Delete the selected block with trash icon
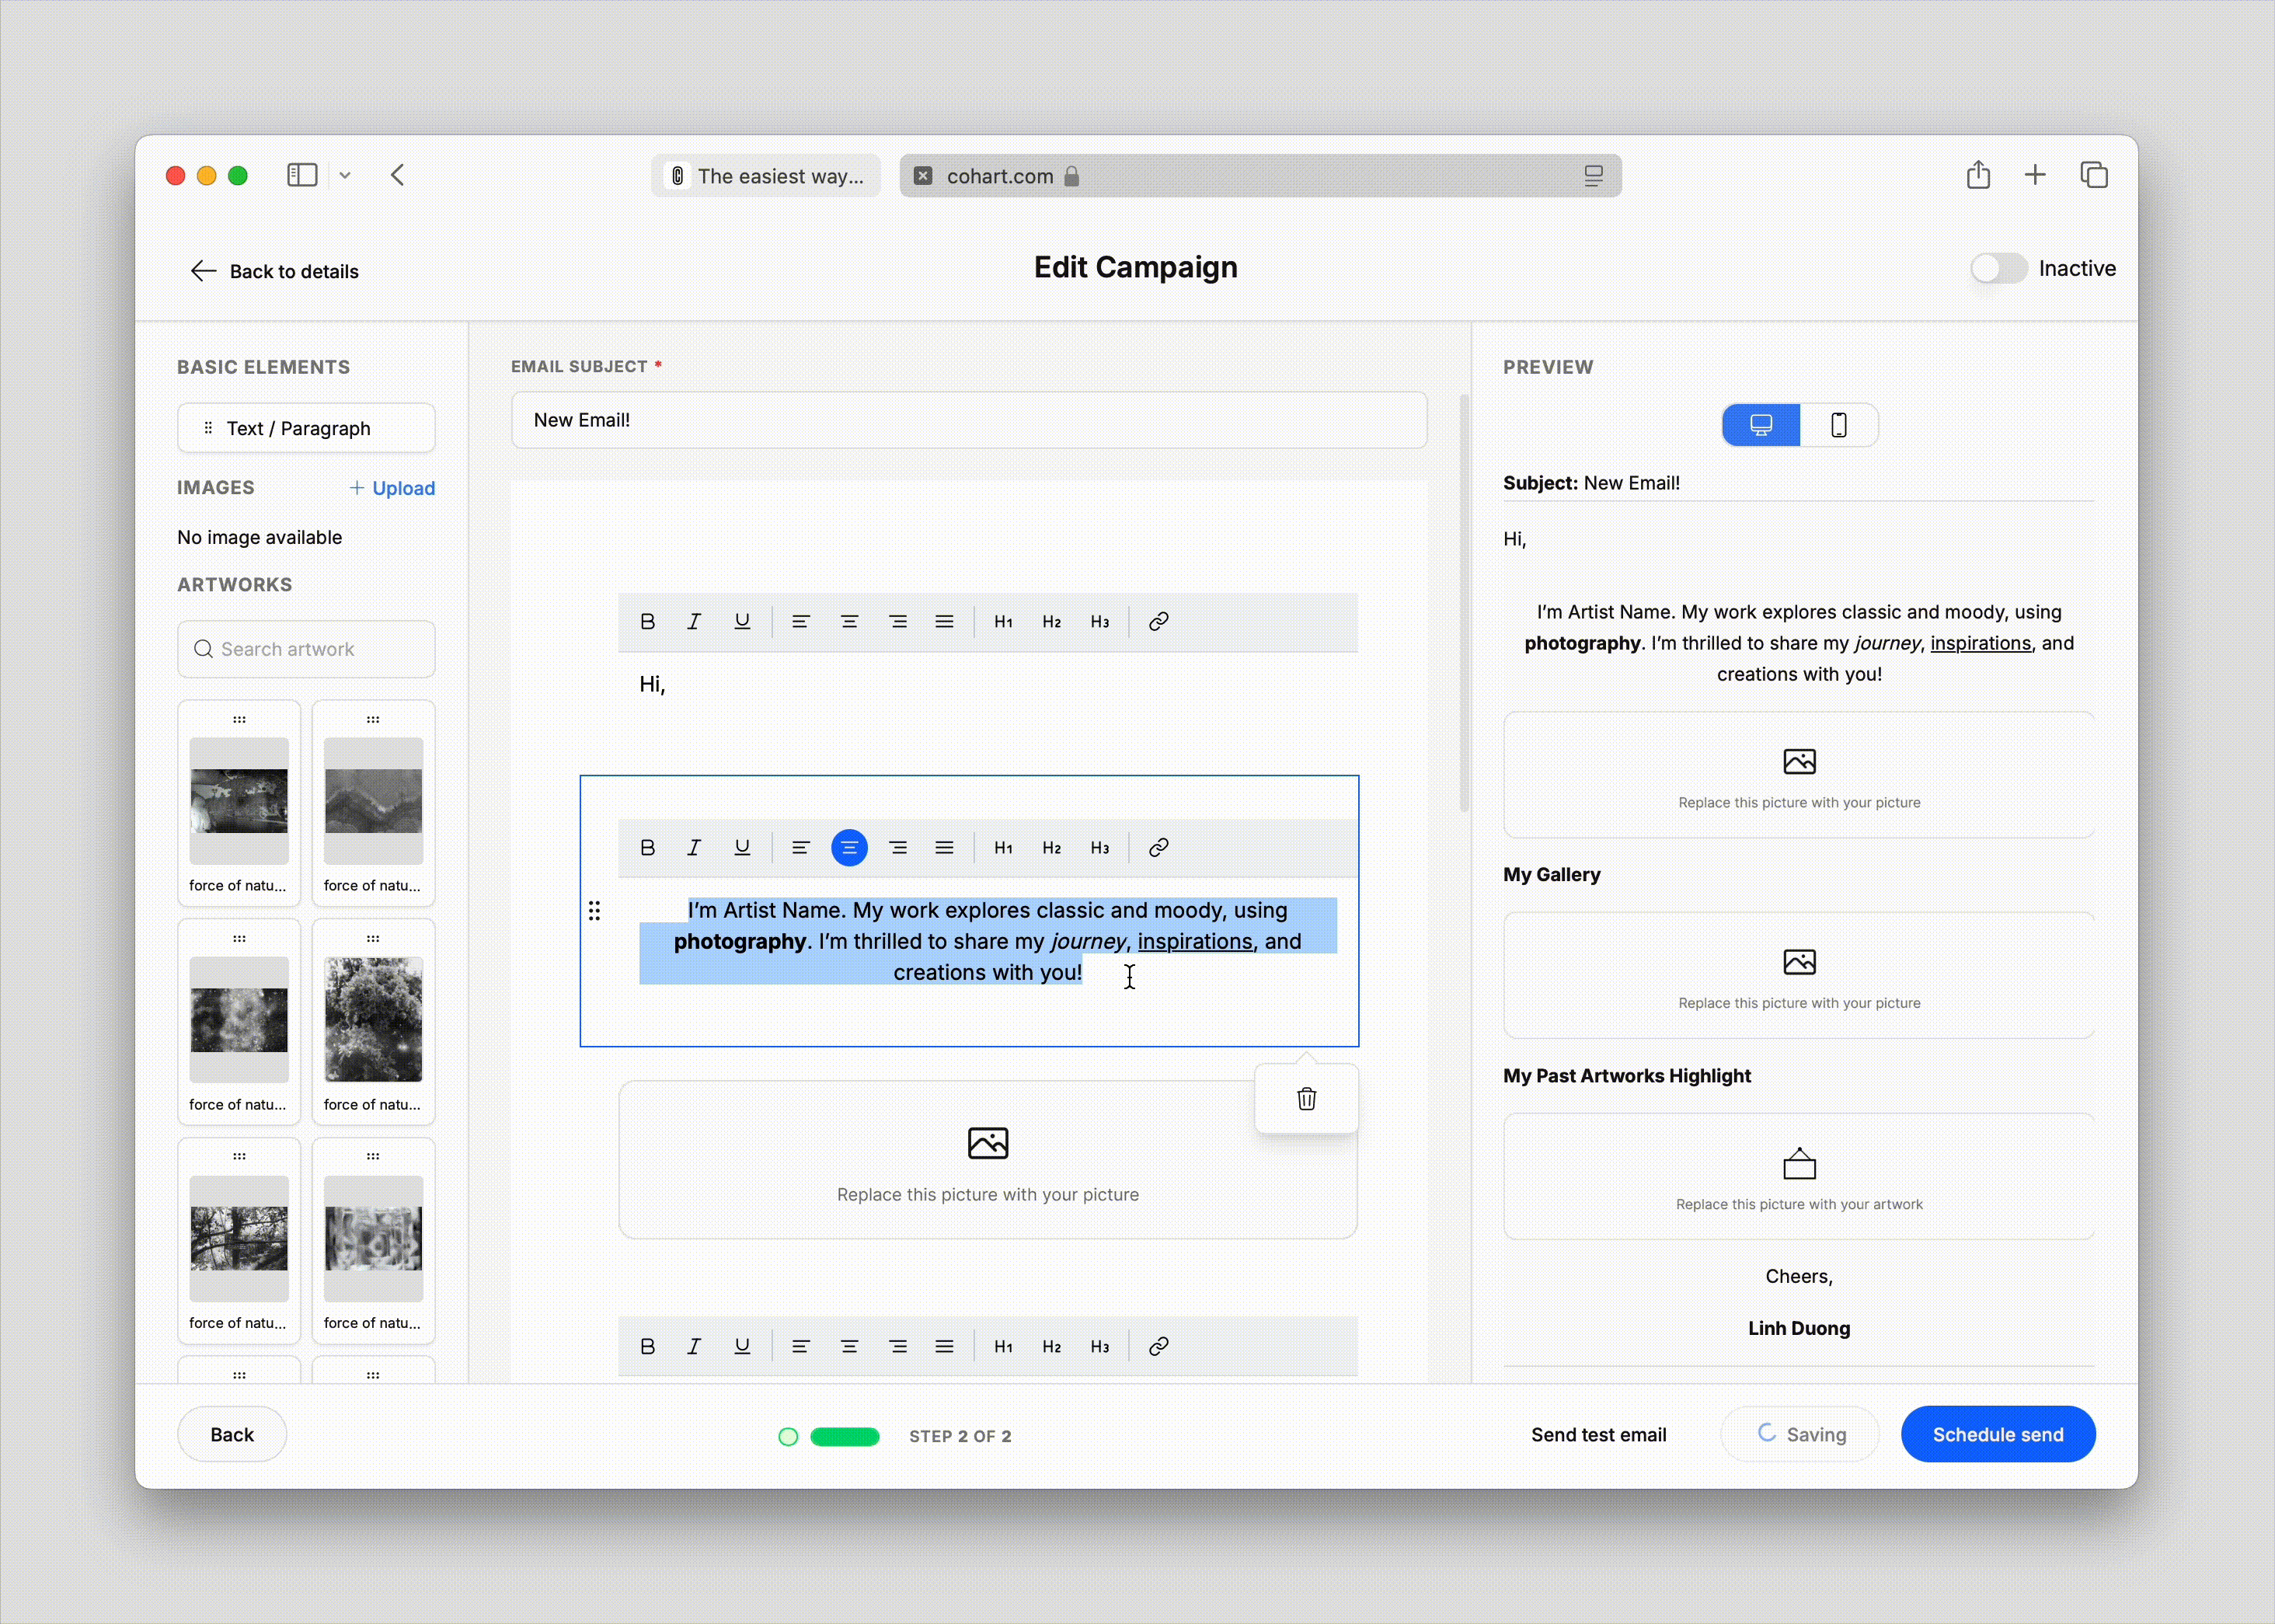 (1306, 1099)
